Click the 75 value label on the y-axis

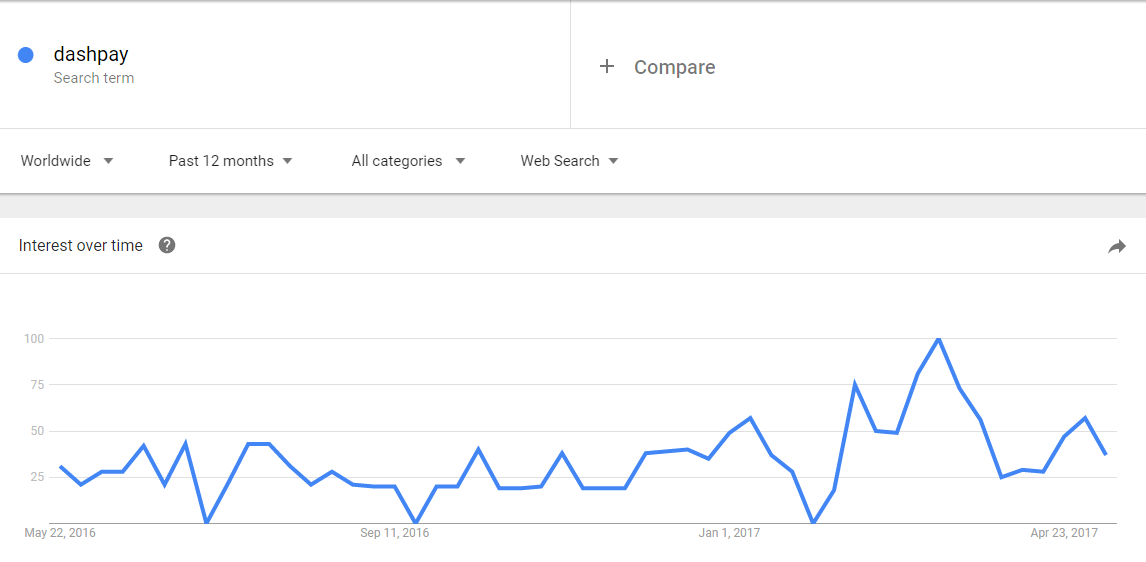(x=37, y=385)
